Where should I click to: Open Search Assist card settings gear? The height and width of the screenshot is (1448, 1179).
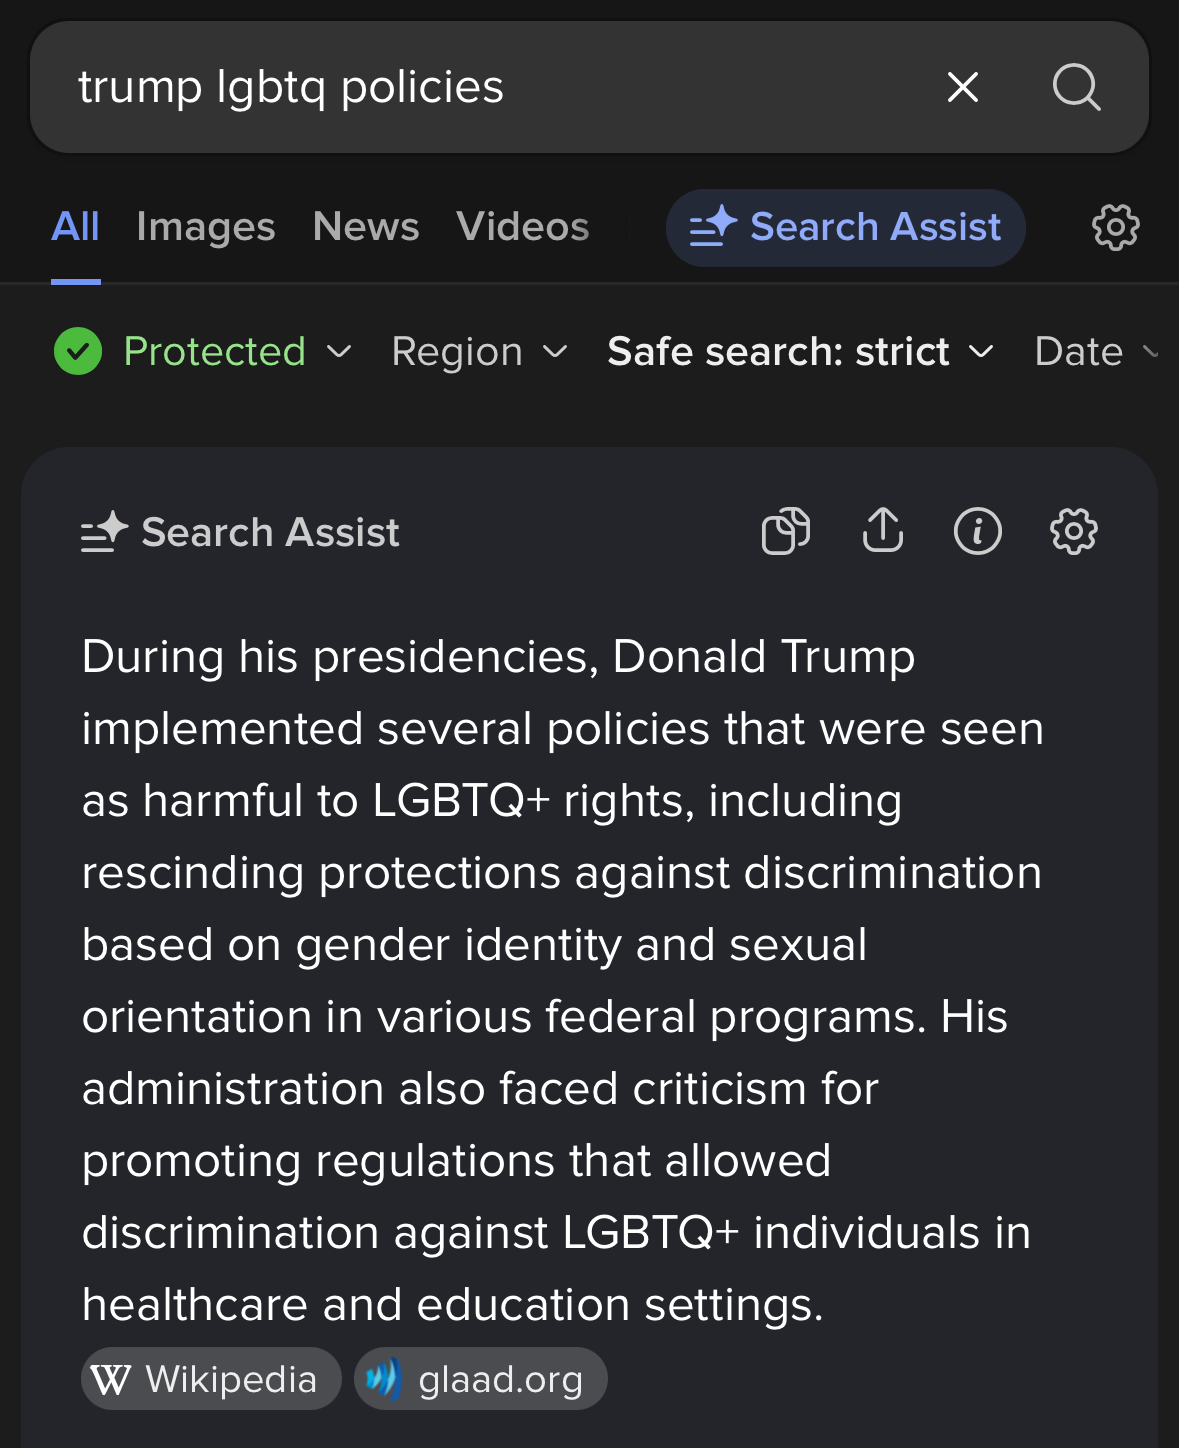click(1074, 531)
